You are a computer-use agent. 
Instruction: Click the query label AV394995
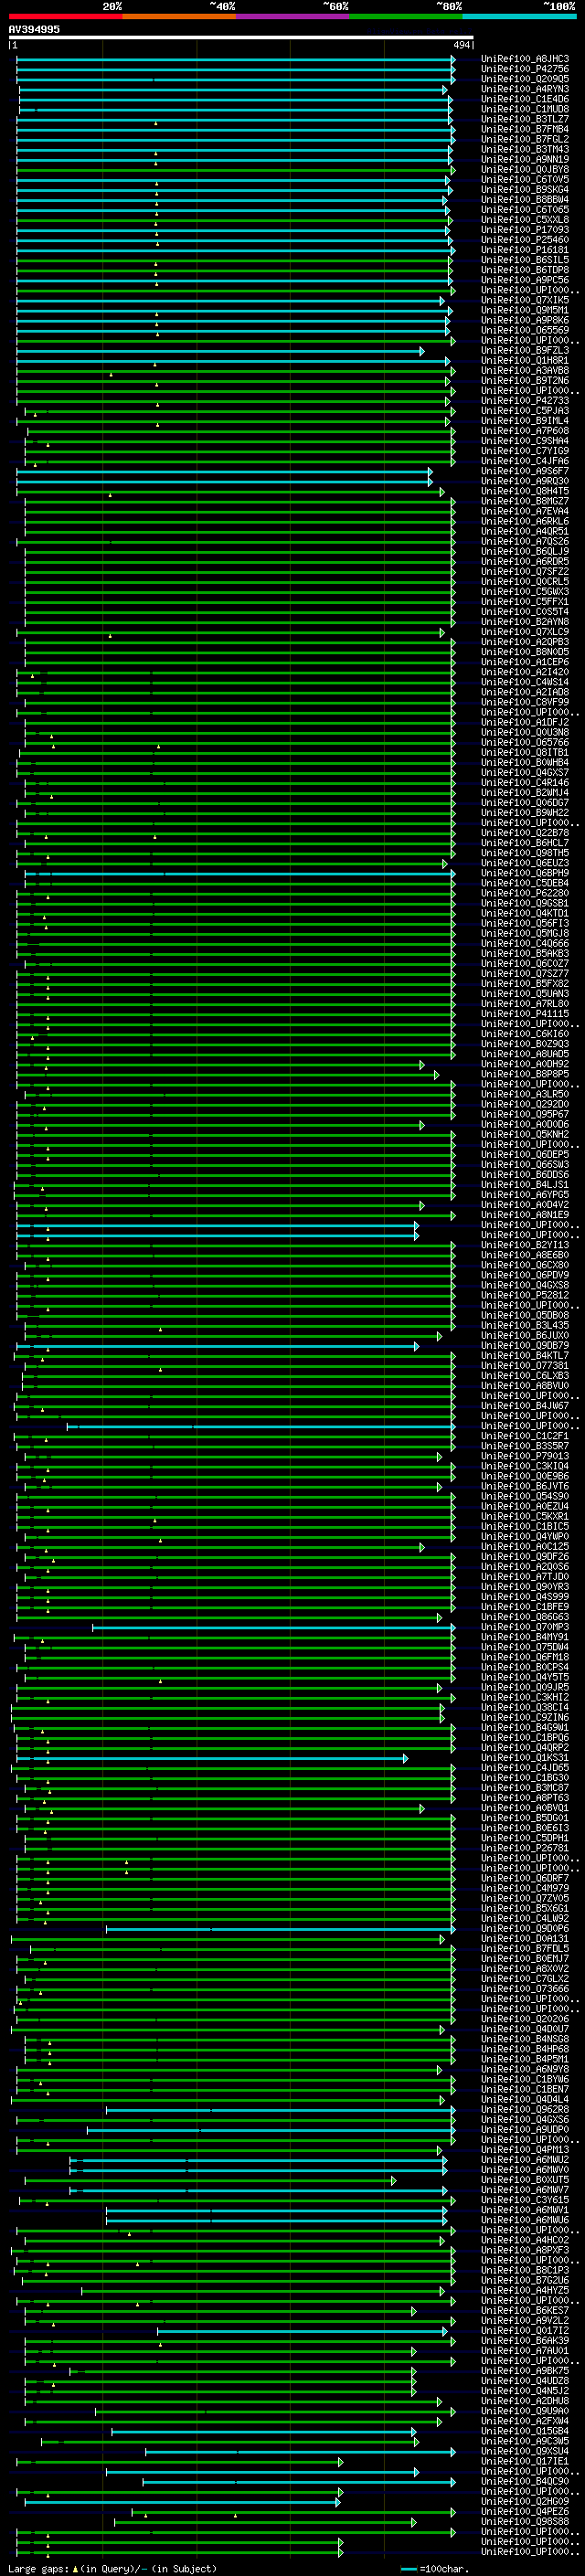34,30
